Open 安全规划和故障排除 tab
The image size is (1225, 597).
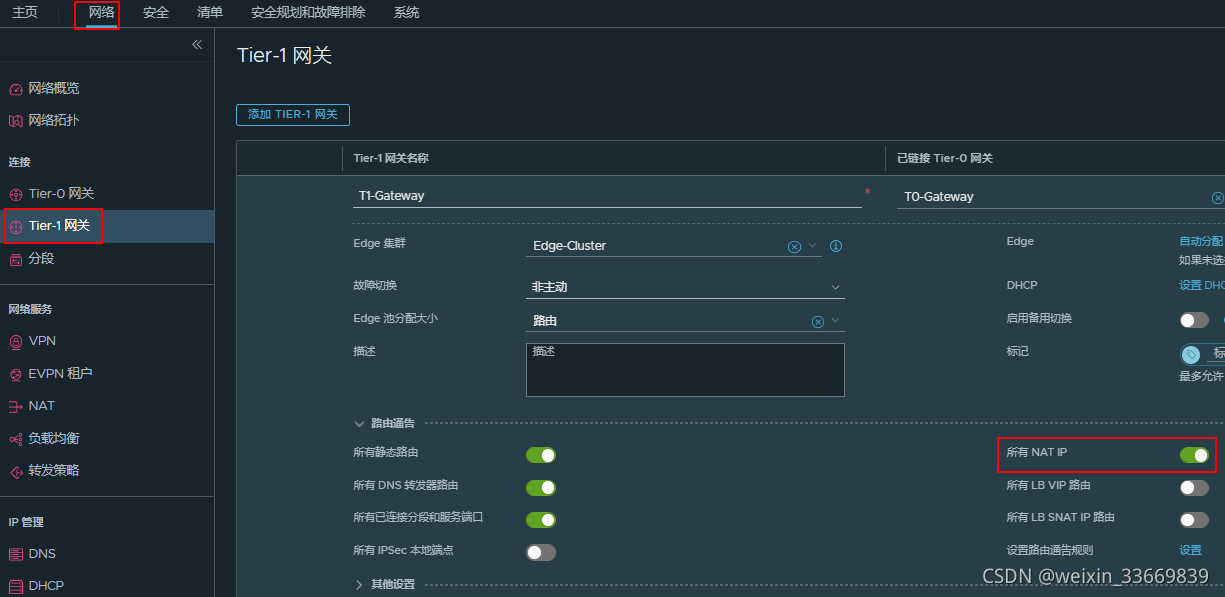[308, 13]
